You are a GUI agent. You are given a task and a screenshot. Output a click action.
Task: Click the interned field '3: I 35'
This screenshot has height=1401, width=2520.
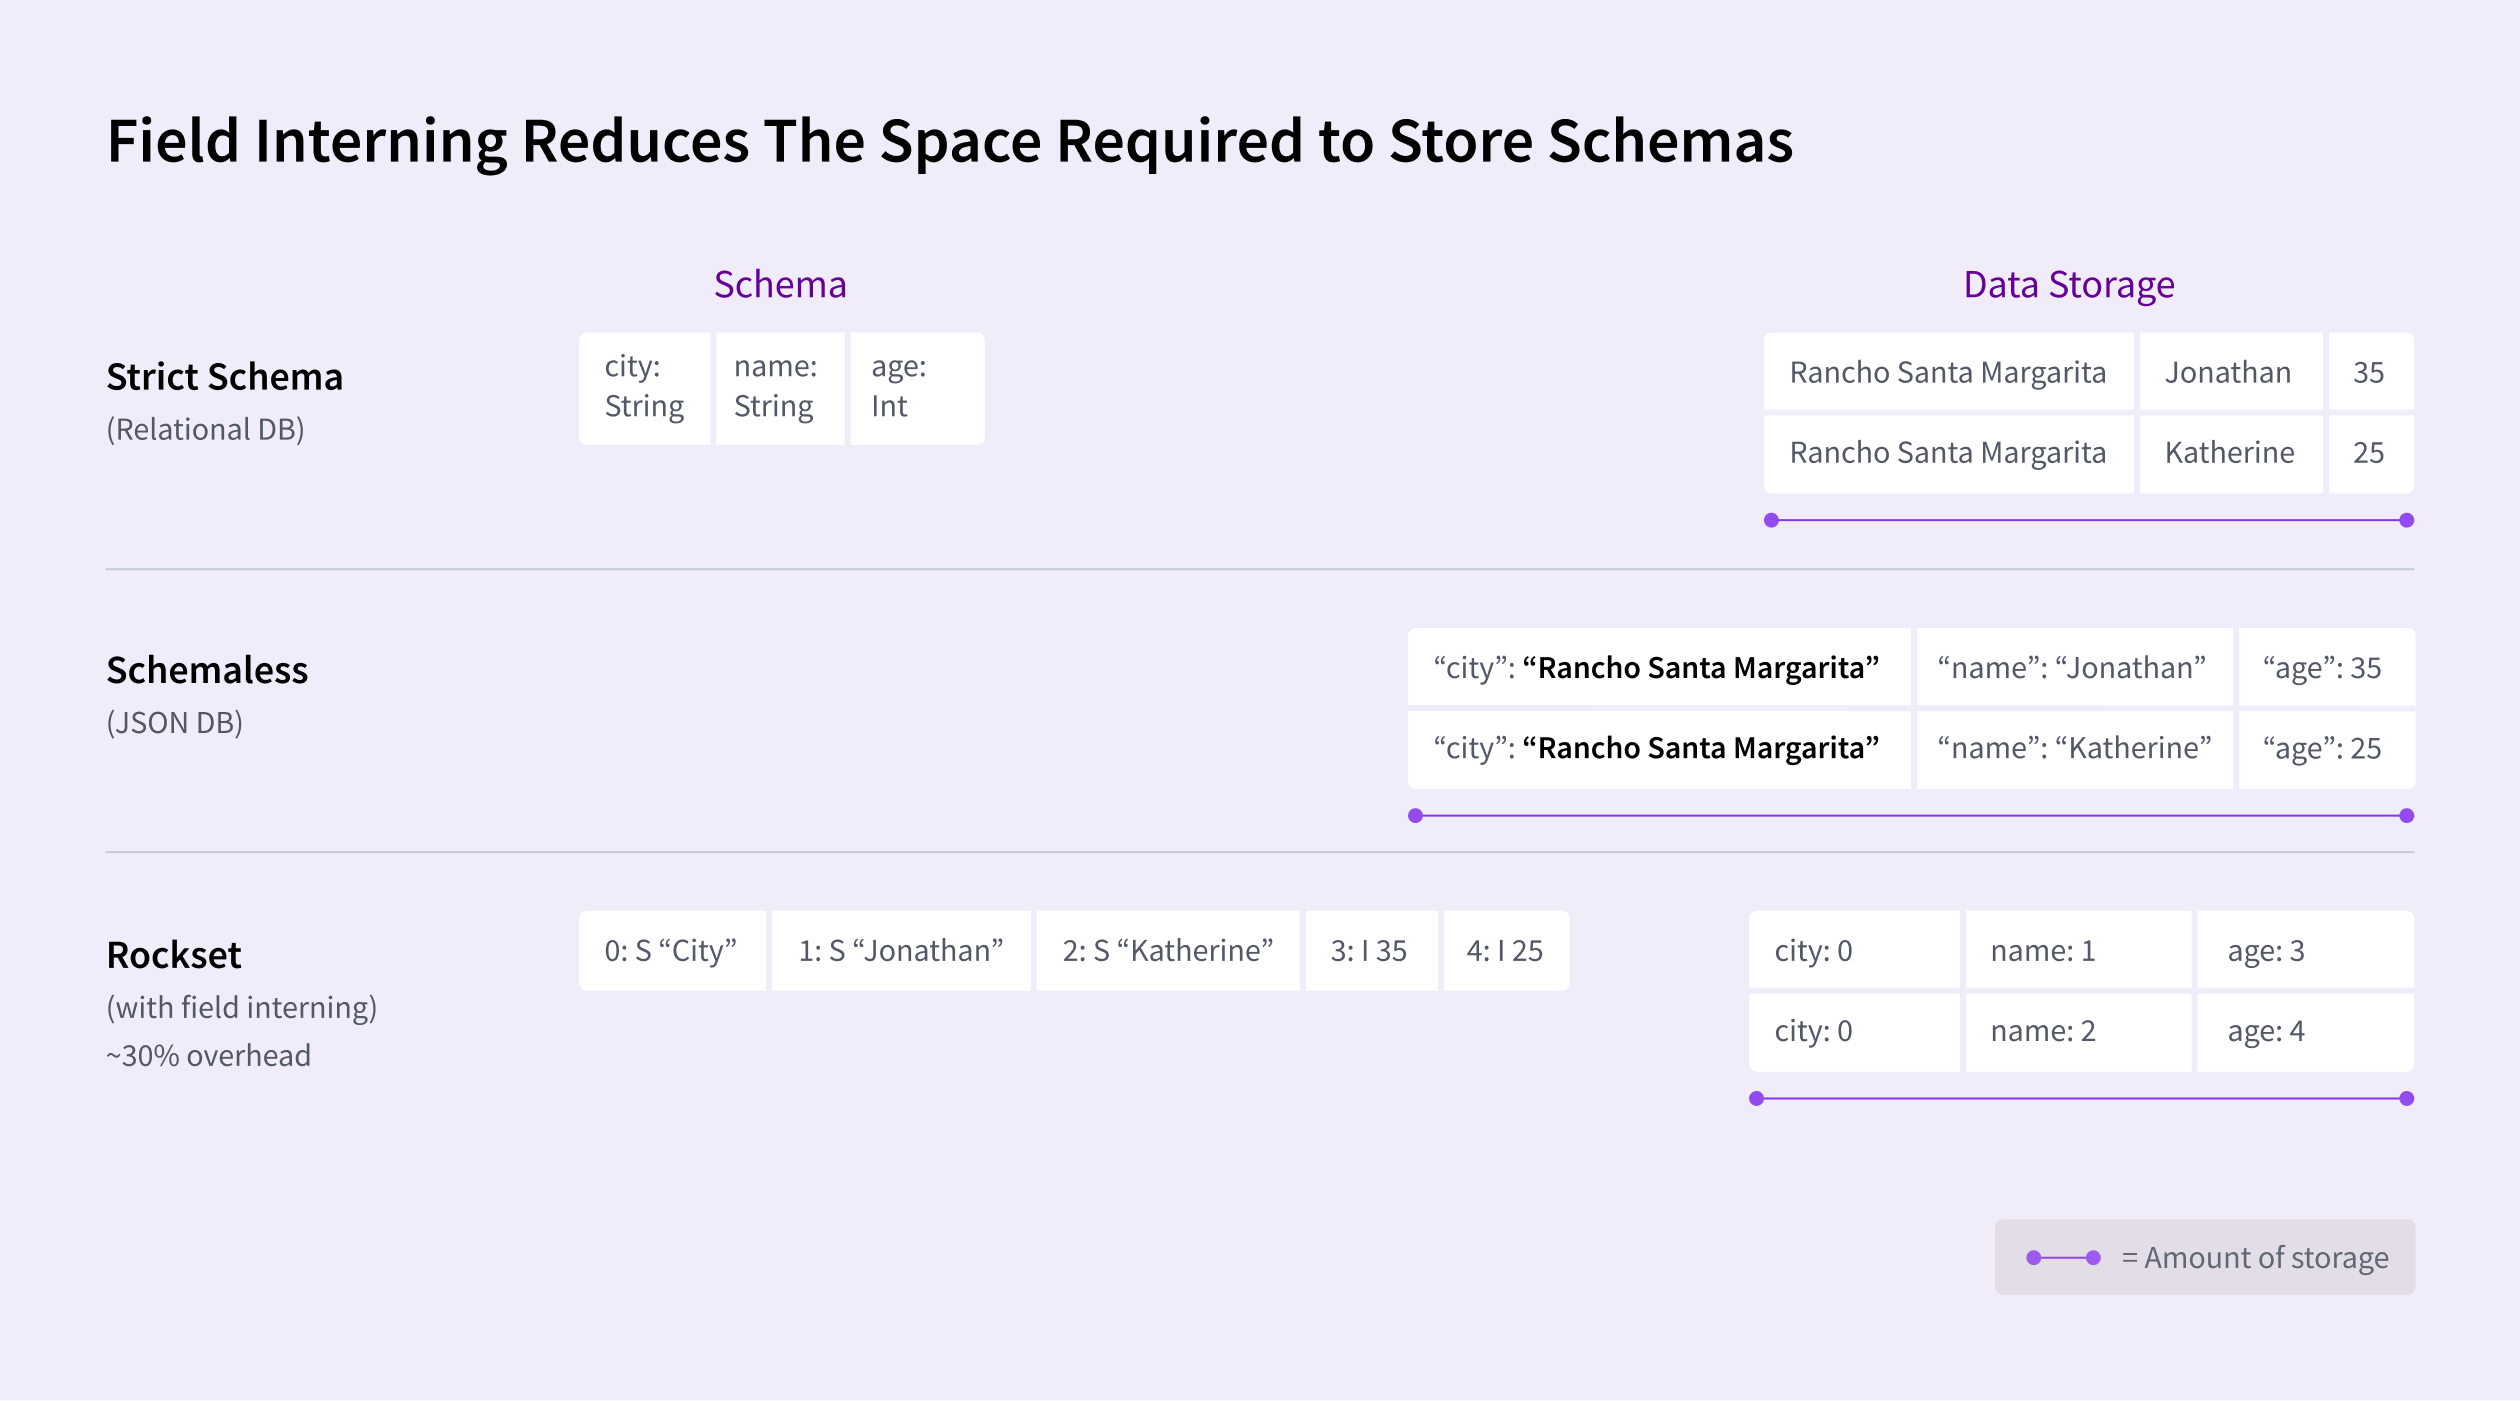[1369, 951]
